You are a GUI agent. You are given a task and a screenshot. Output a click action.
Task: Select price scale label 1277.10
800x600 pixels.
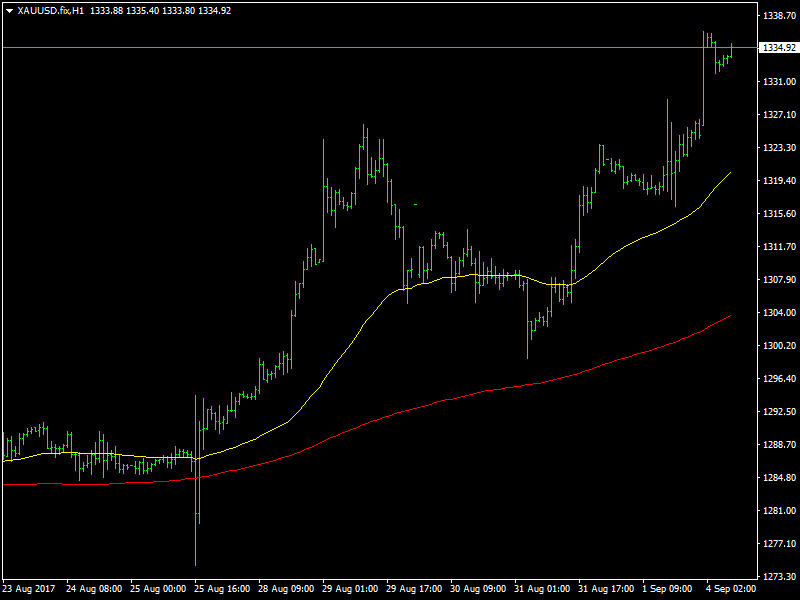(x=779, y=544)
